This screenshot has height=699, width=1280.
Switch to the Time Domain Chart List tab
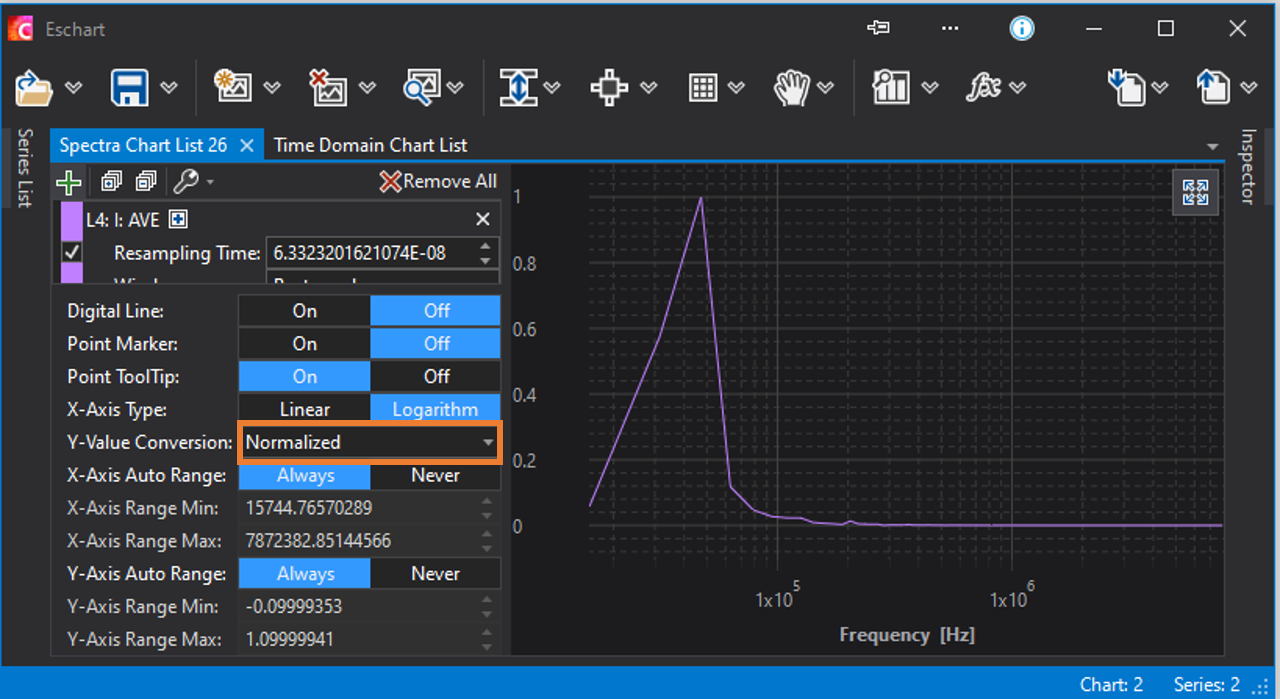tap(370, 145)
